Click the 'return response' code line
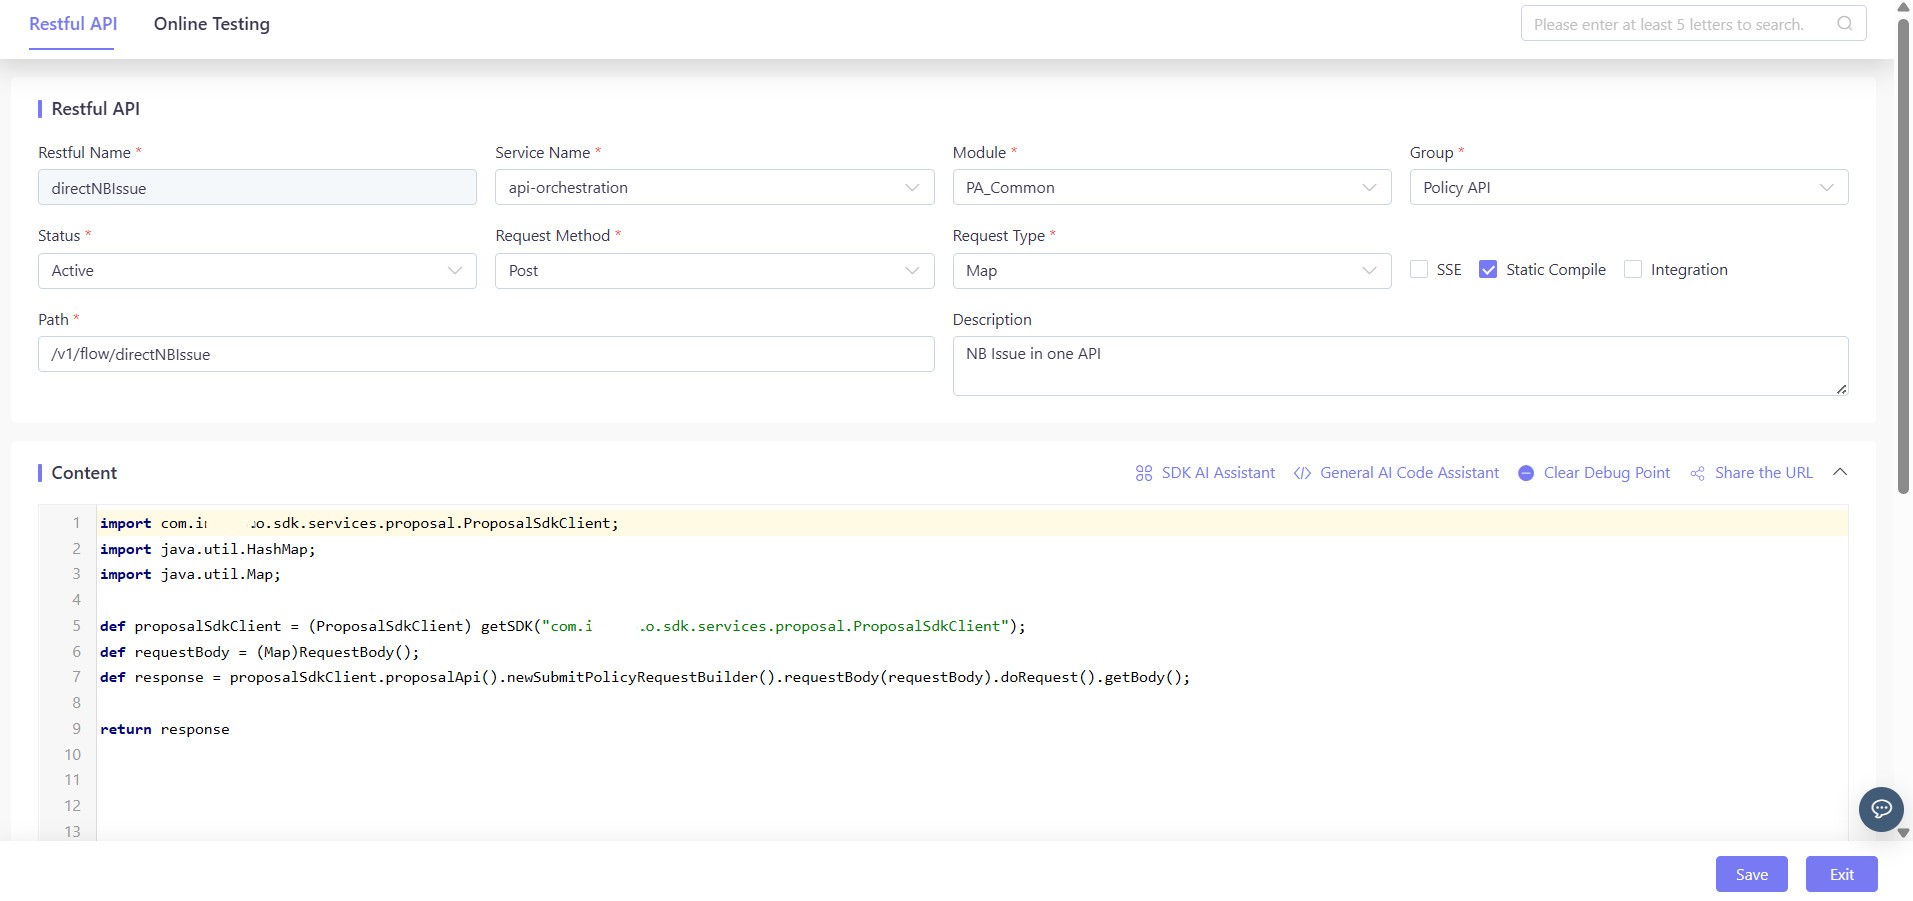The image size is (1913, 901). click(164, 729)
